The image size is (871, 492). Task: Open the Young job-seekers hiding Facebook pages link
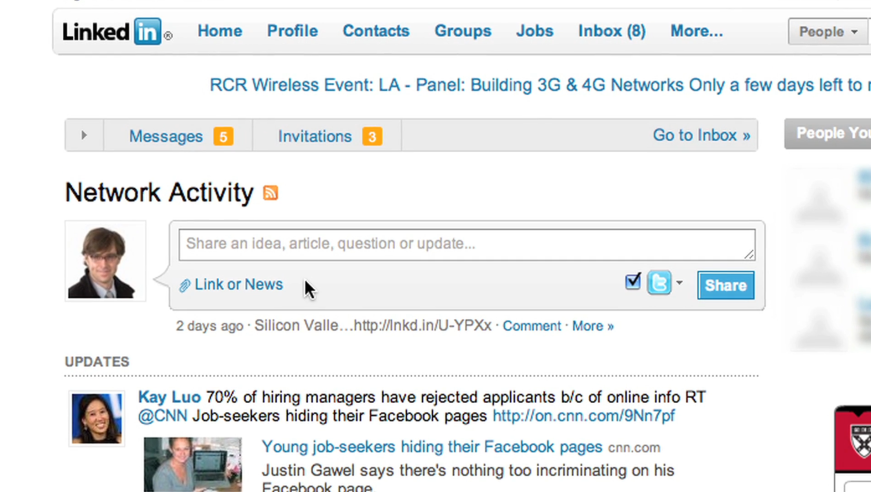point(432,447)
